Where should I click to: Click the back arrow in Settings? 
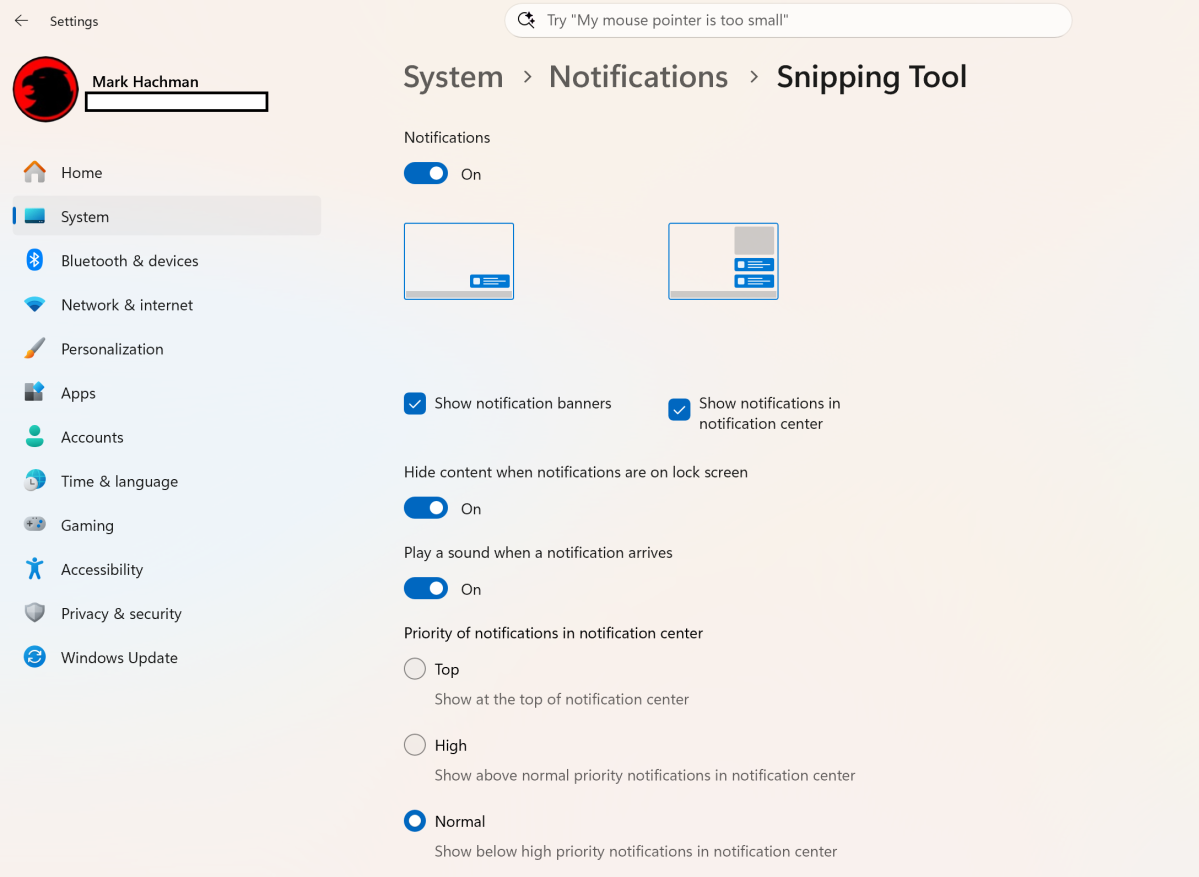[21, 21]
